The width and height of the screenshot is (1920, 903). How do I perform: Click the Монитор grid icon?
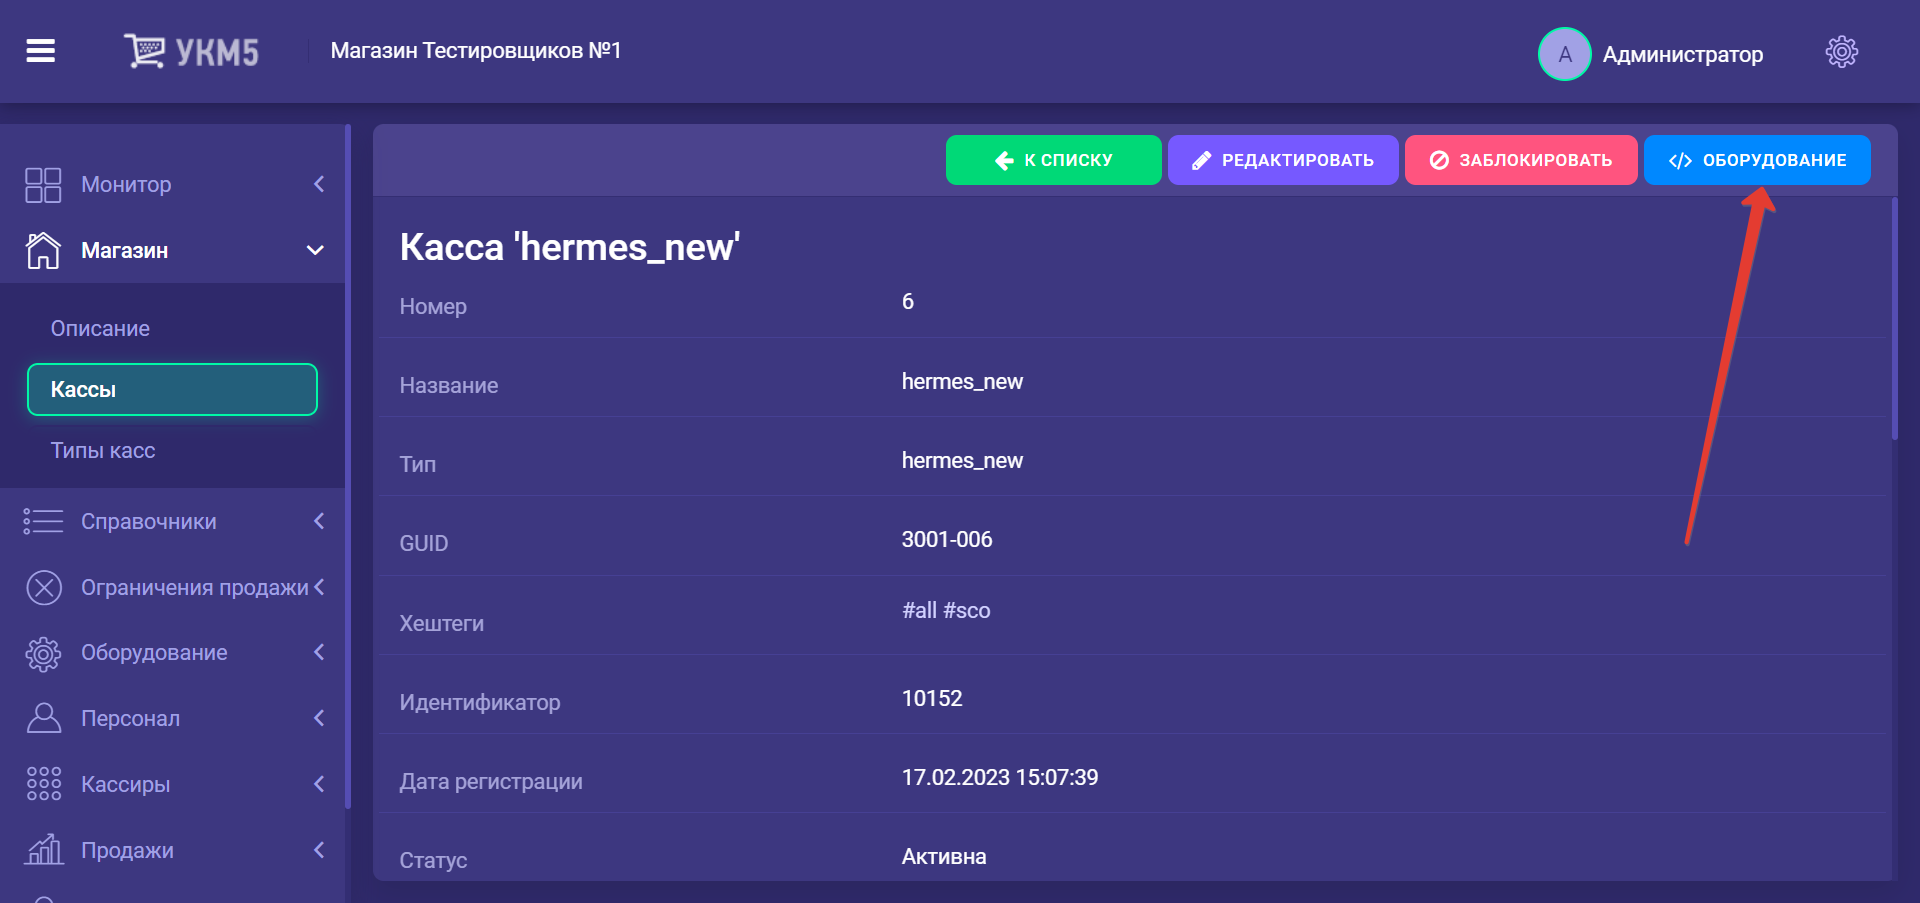click(x=43, y=185)
